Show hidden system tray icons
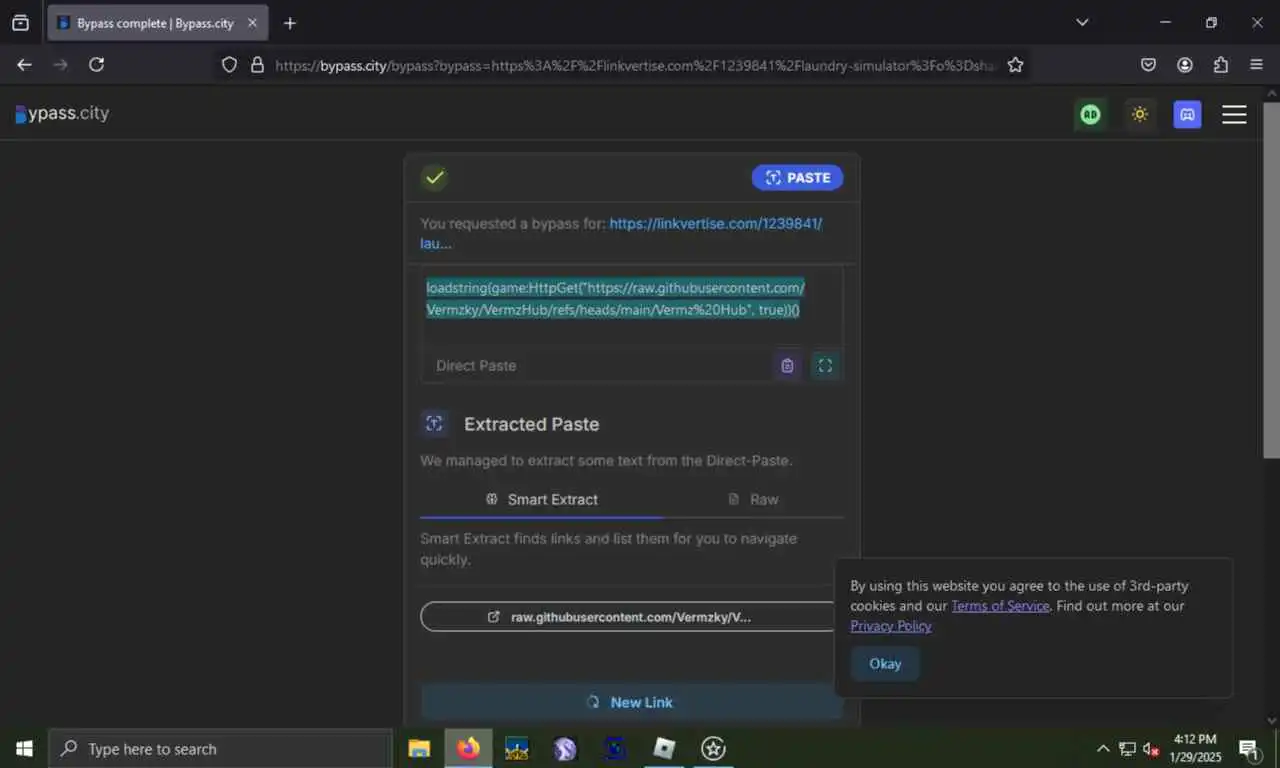This screenshot has height=768, width=1280. point(1103,749)
